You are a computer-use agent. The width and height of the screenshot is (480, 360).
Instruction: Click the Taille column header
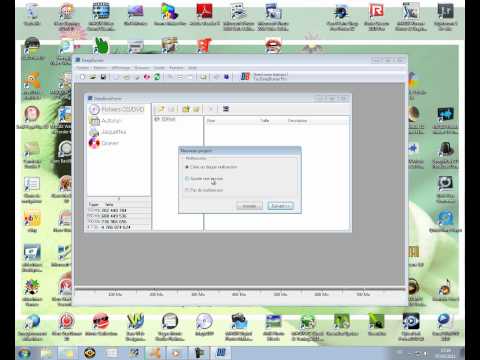(265, 121)
